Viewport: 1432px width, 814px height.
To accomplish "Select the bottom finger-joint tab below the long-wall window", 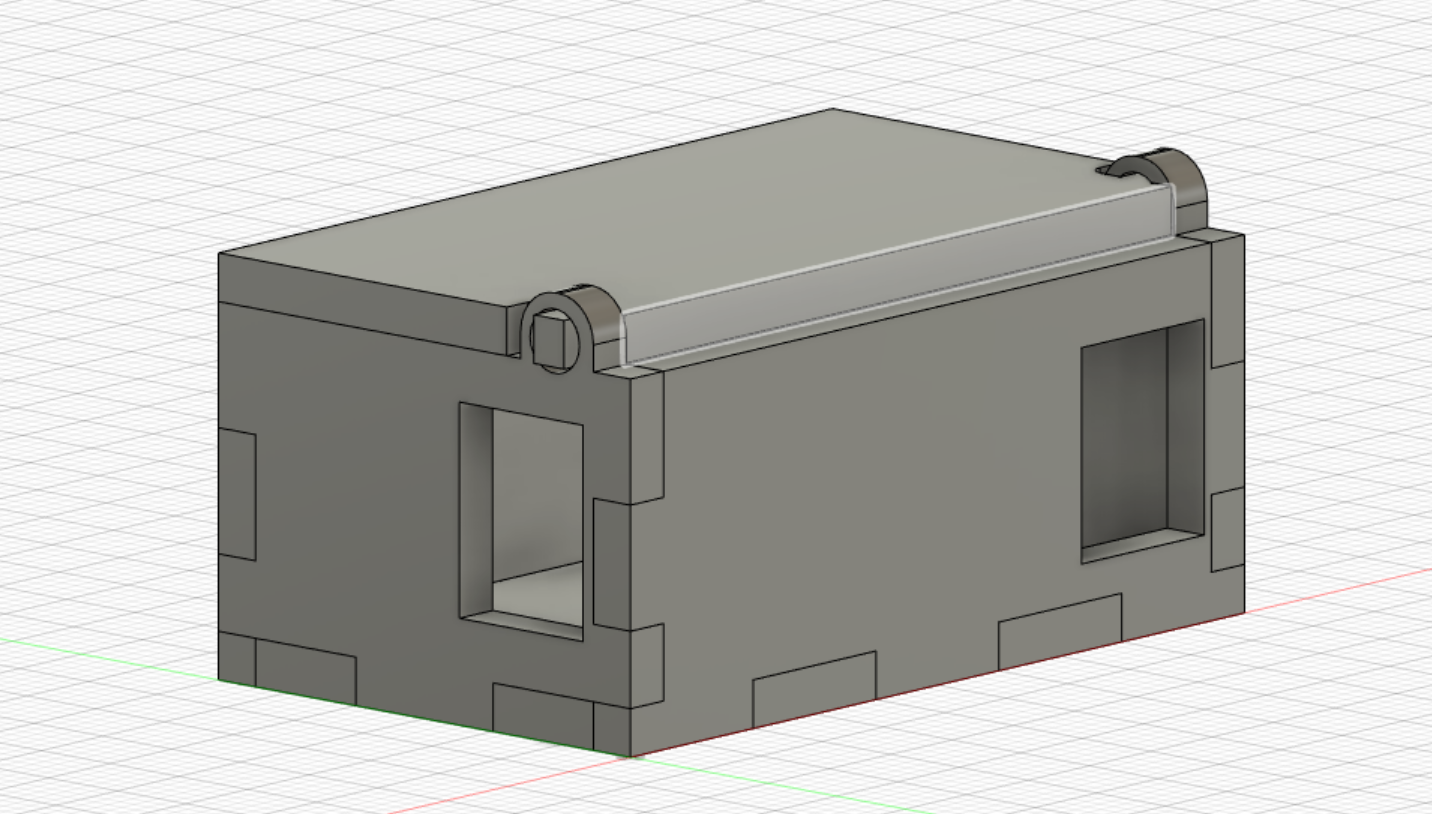I will pos(1060,631).
